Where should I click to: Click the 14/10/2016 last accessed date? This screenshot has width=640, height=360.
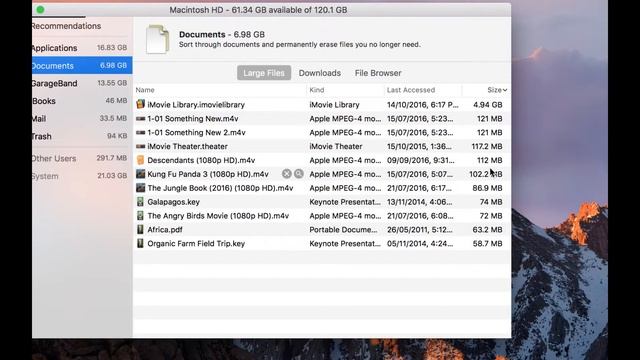point(422,104)
